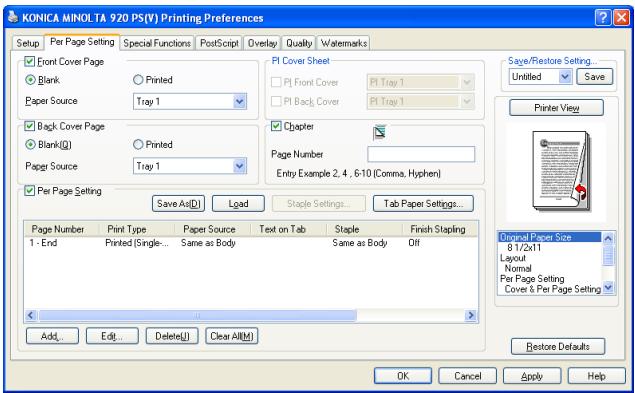The height and width of the screenshot is (393, 635).
Task: Click the Paper Source column header
Action: tap(213, 229)
